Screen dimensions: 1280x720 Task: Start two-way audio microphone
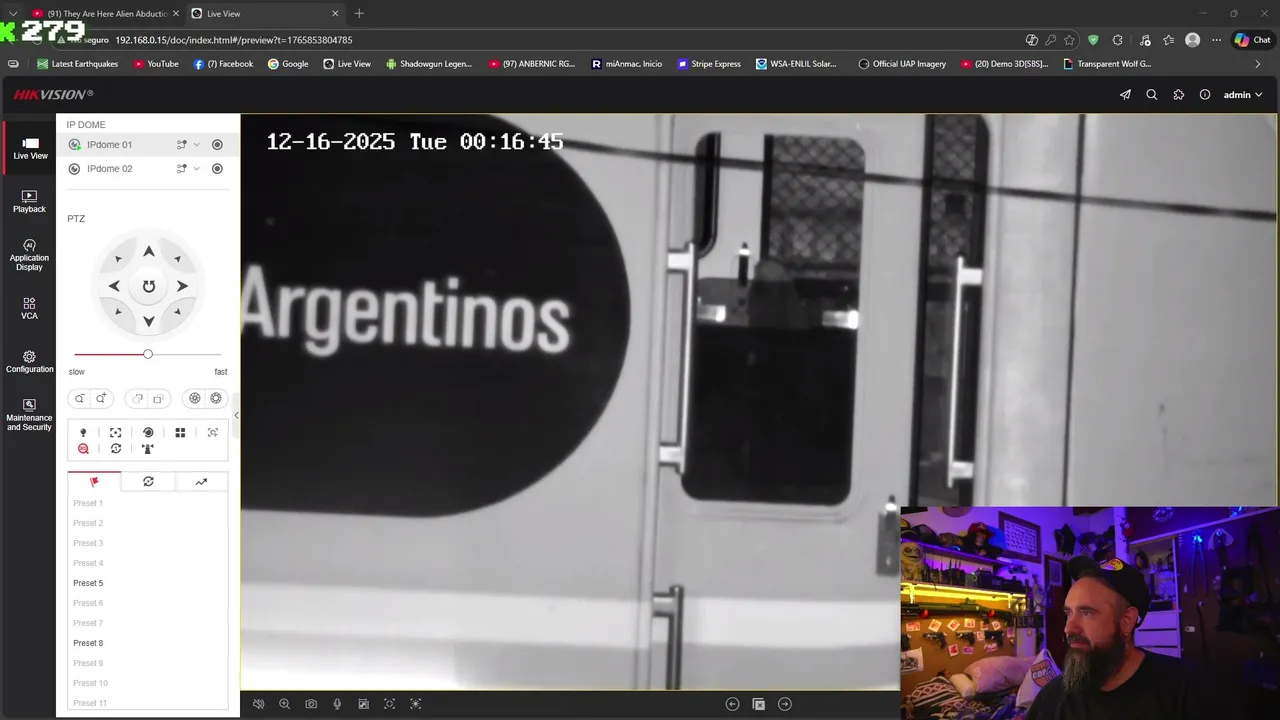(337, 704)
